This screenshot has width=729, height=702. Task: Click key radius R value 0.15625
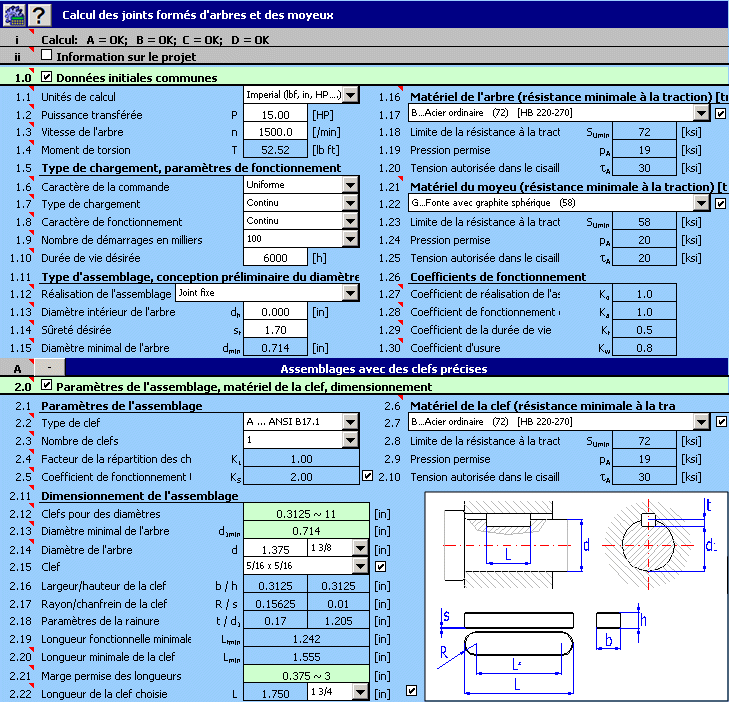[275, 604]
